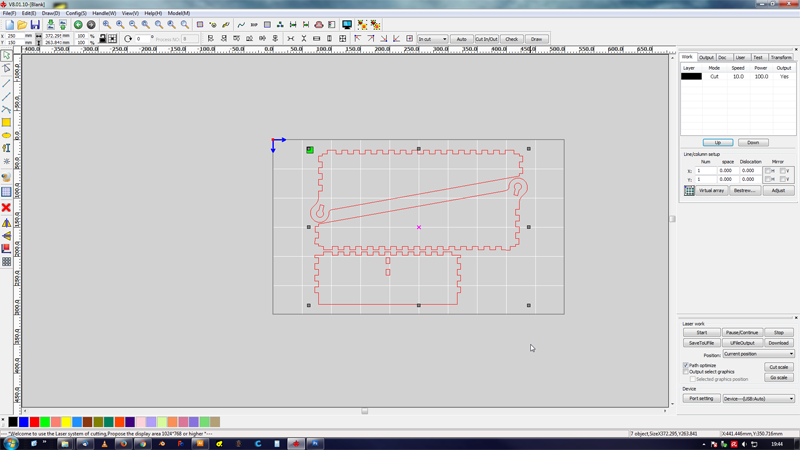Open Photoshop from the taskbar
Screen dimensions: 800x450
coord(315,444)
